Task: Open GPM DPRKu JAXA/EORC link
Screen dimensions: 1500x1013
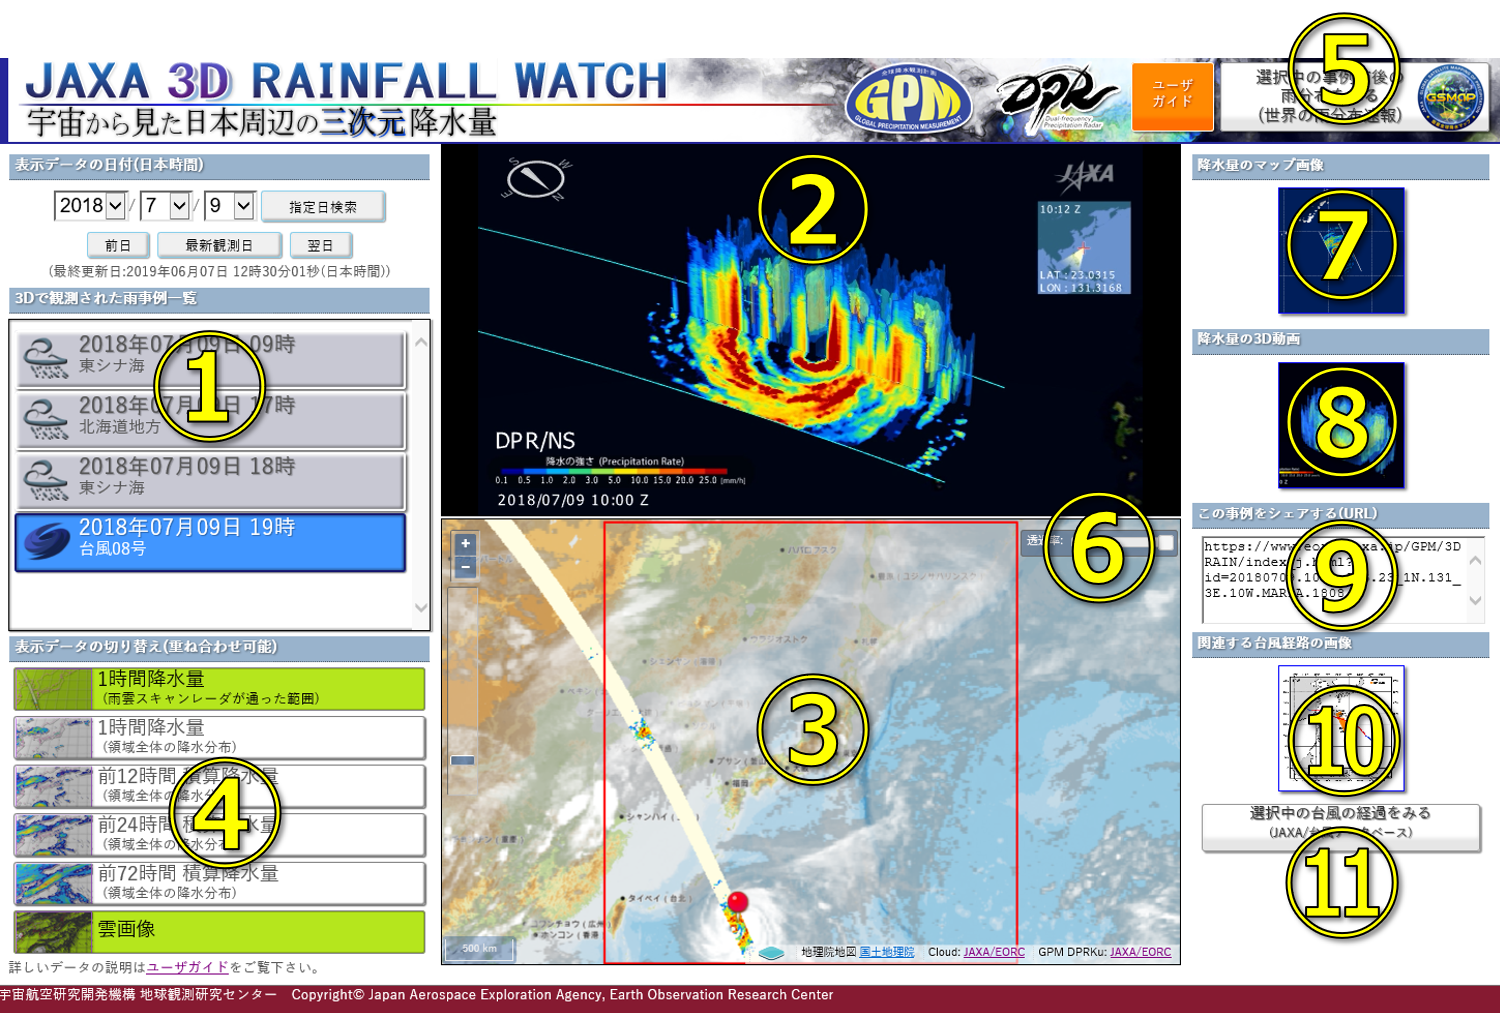Action: tap(1140, 952)
